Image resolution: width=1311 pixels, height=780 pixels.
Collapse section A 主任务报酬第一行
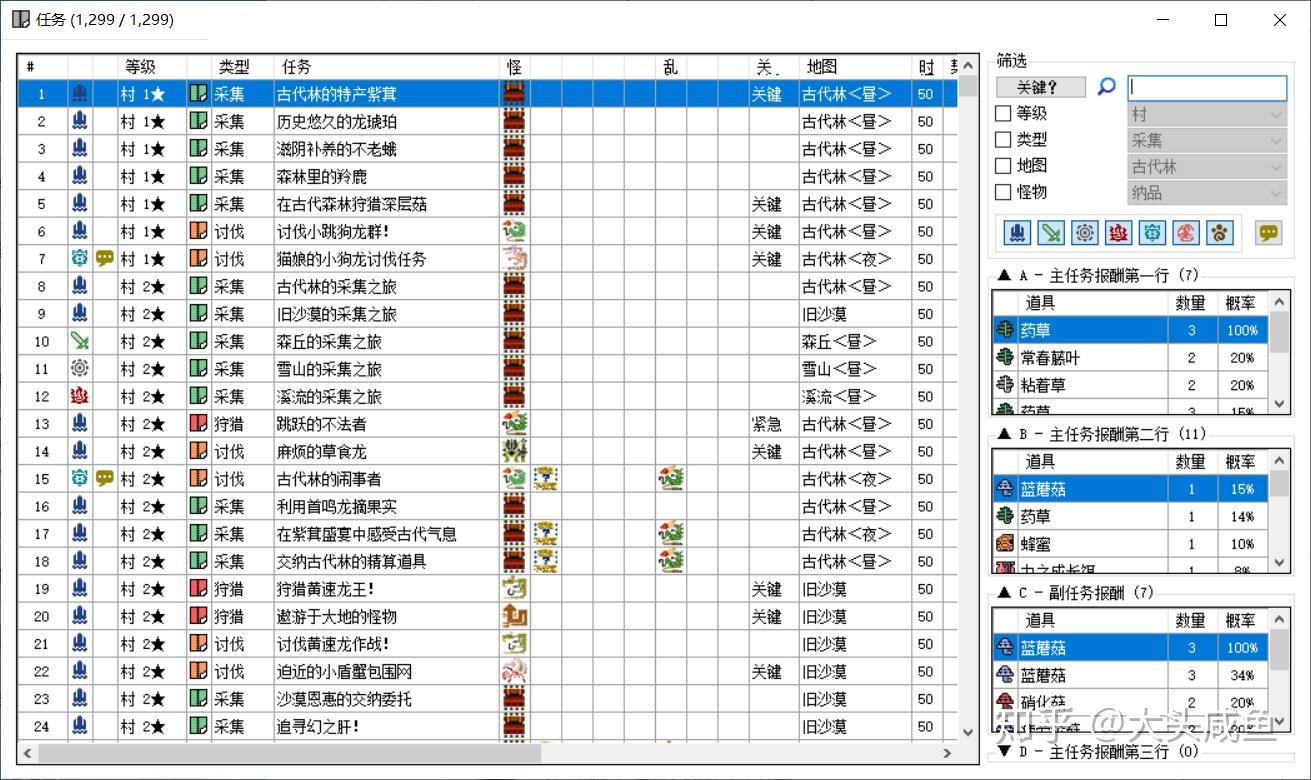[1003, 276]
